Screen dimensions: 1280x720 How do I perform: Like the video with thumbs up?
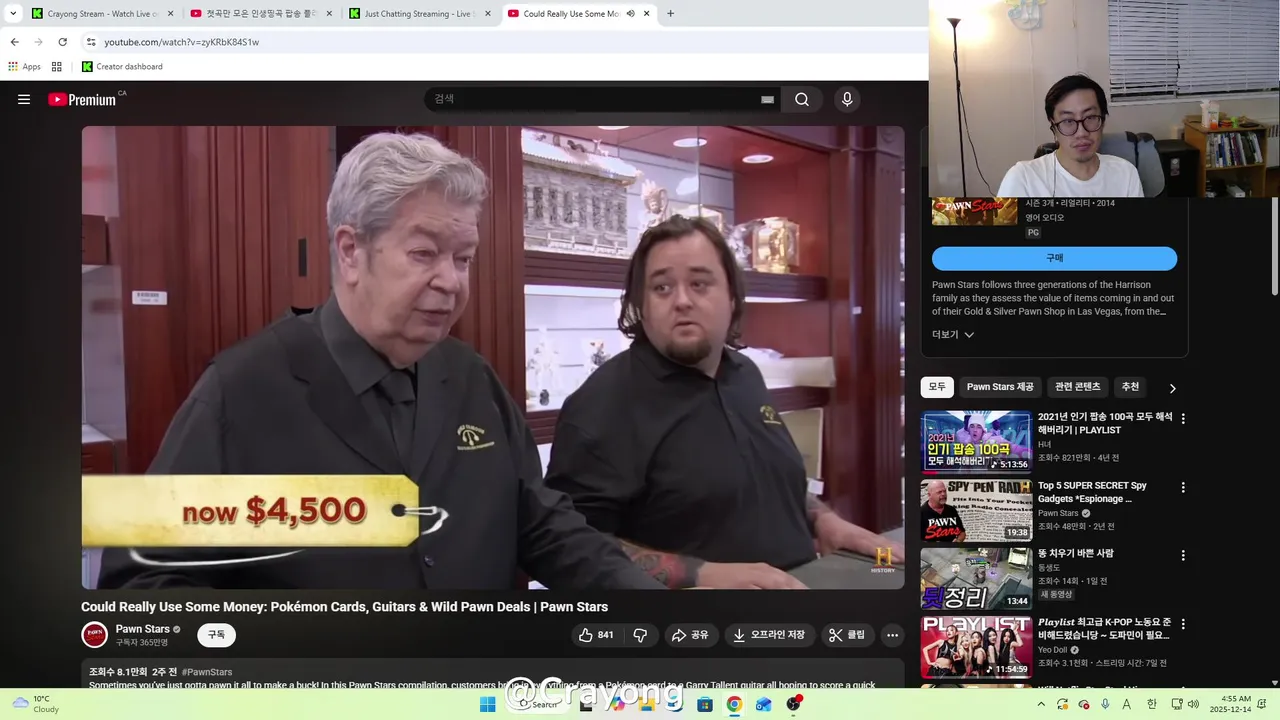pyautogui.click(x=597, y=635)
